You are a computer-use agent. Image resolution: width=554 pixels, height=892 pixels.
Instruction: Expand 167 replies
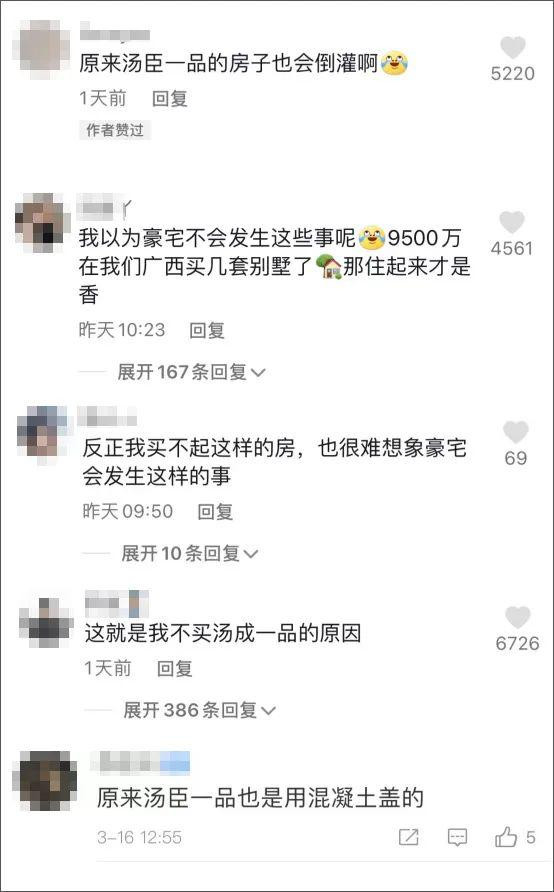point(192,372)
